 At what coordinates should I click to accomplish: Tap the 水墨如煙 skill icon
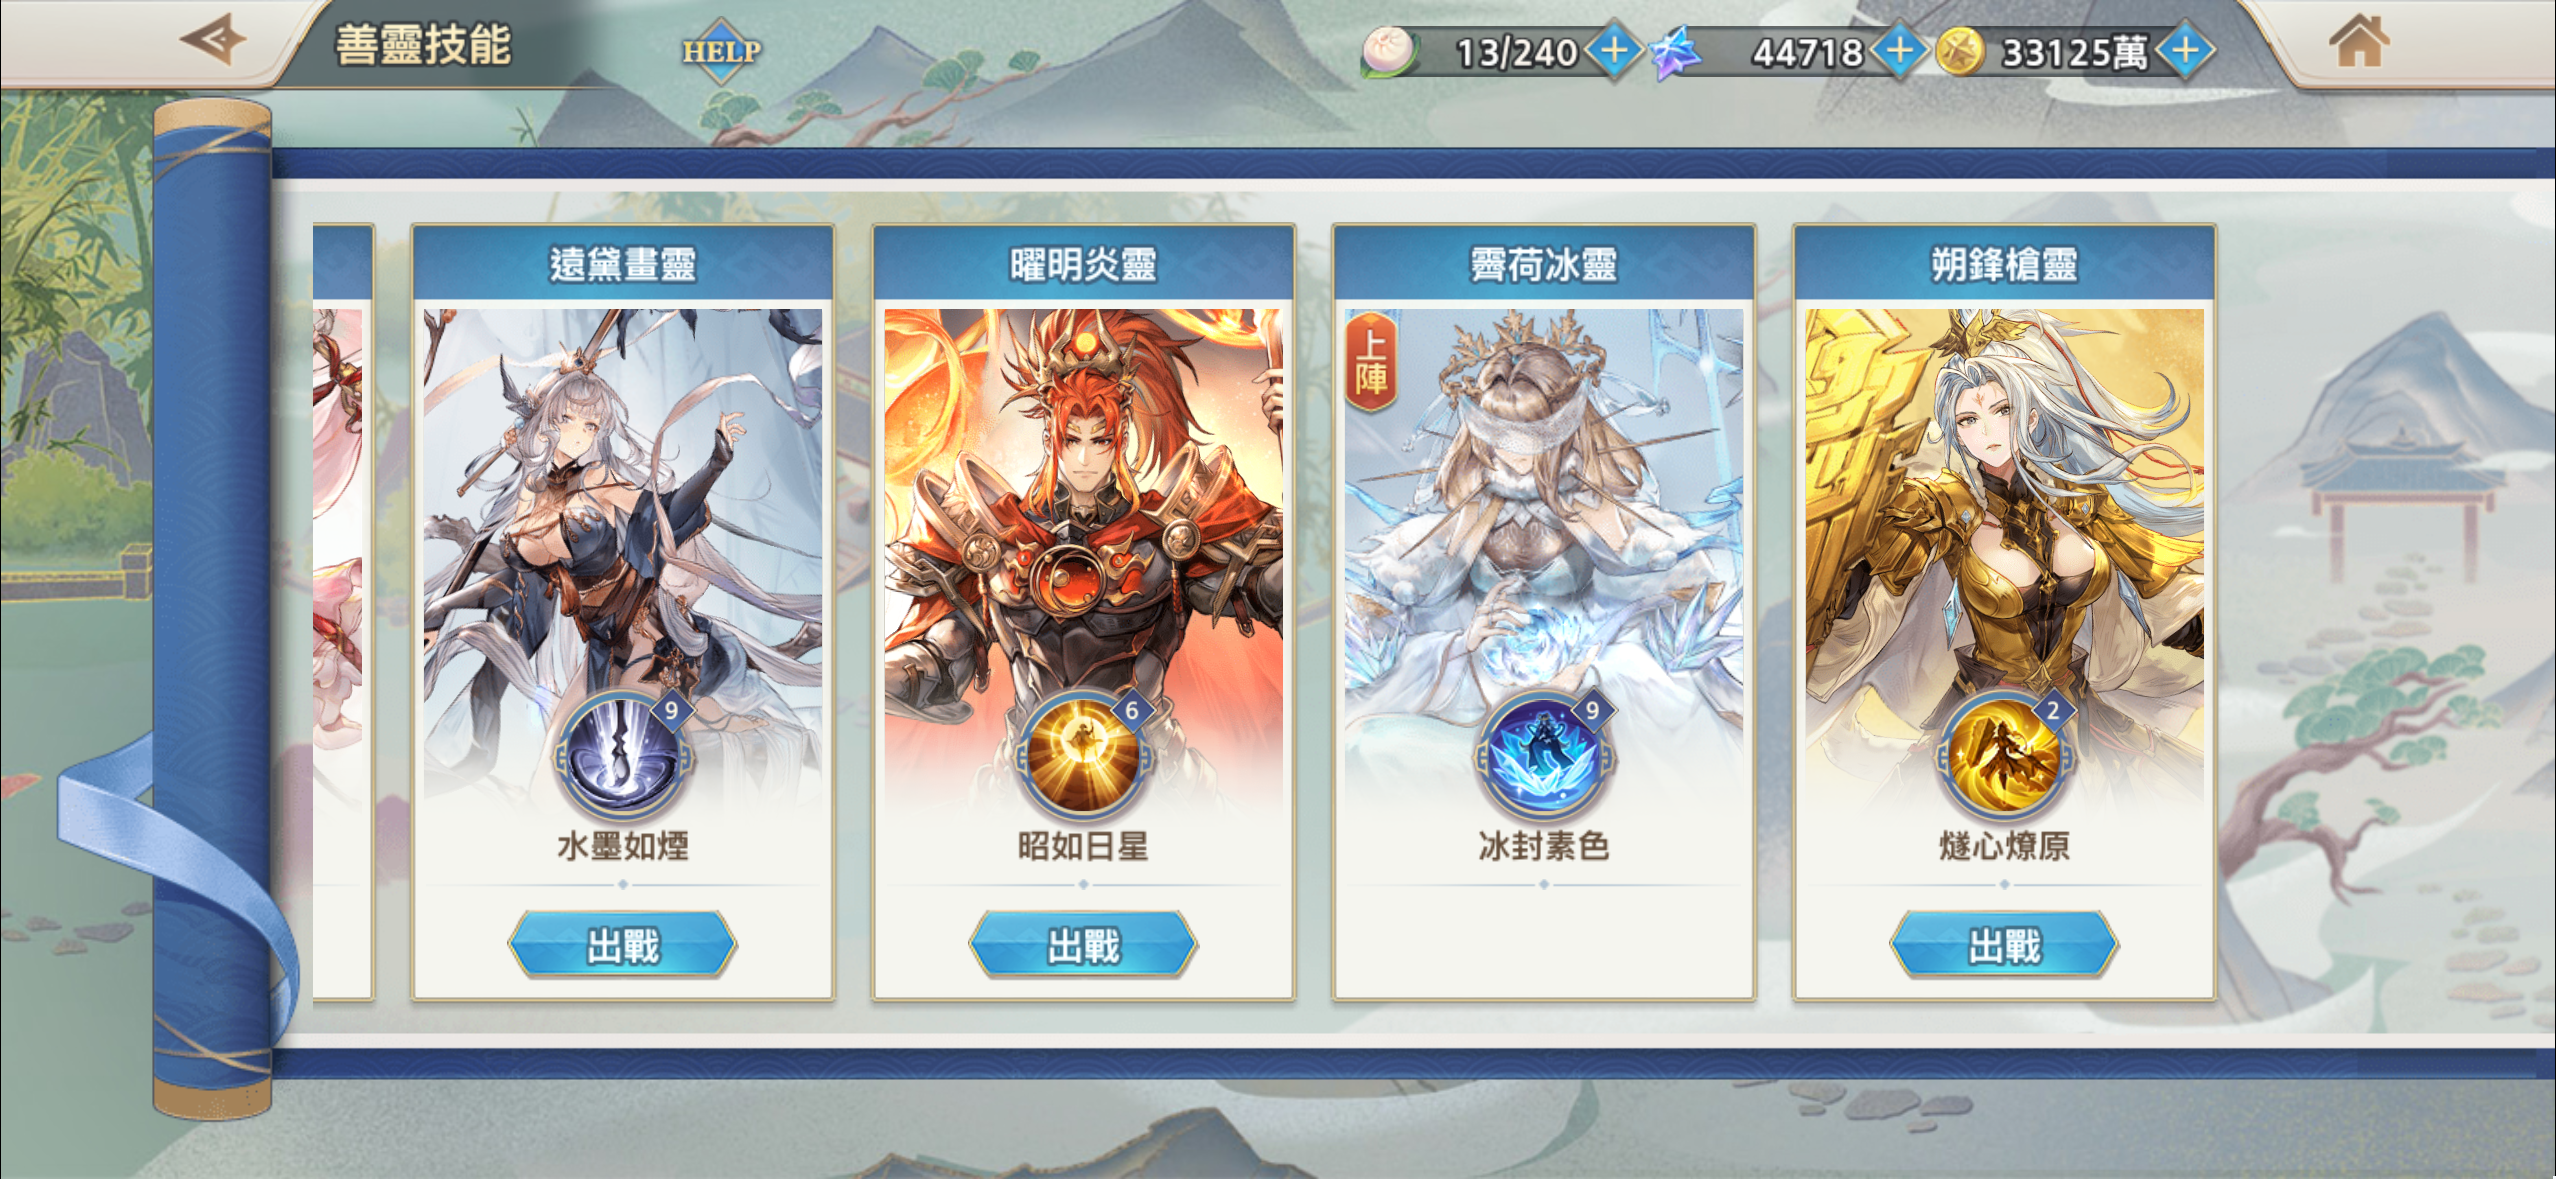[x=623, y=756]
